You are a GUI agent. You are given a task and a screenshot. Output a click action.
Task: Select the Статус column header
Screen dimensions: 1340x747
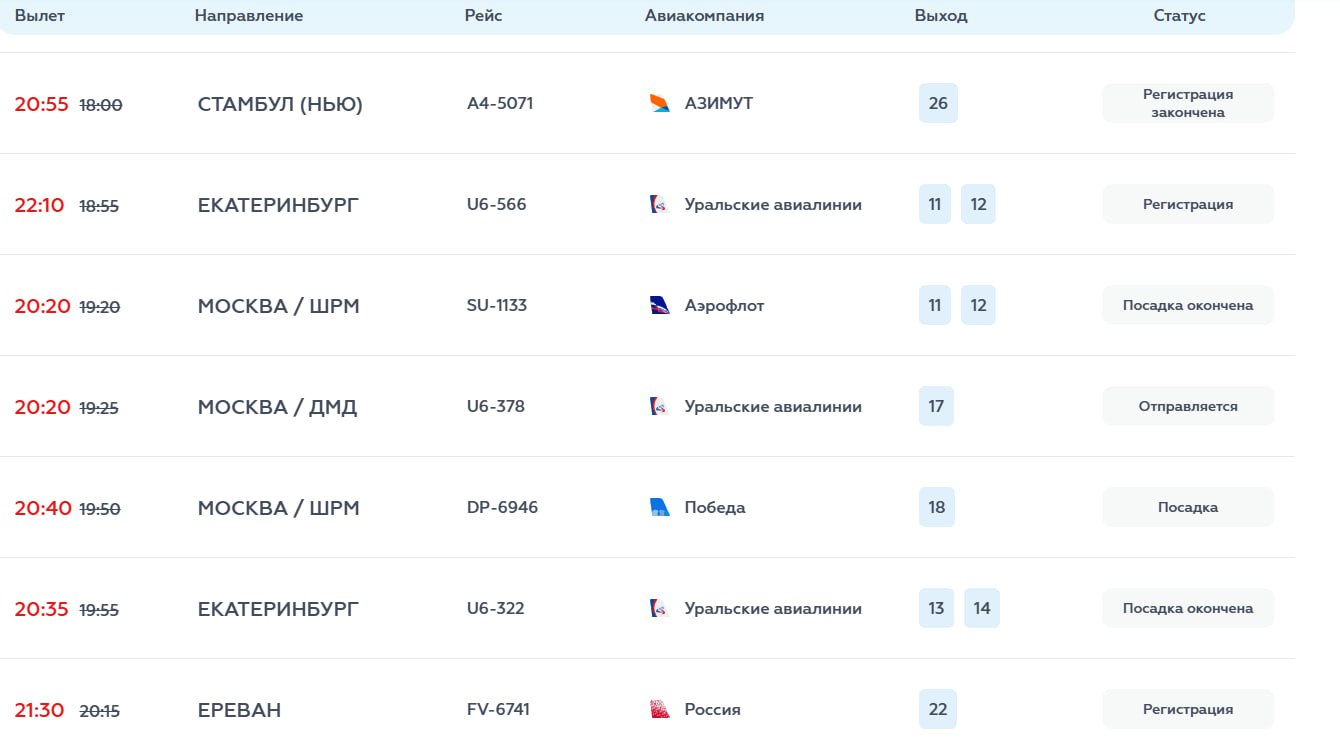(1180, 16)
